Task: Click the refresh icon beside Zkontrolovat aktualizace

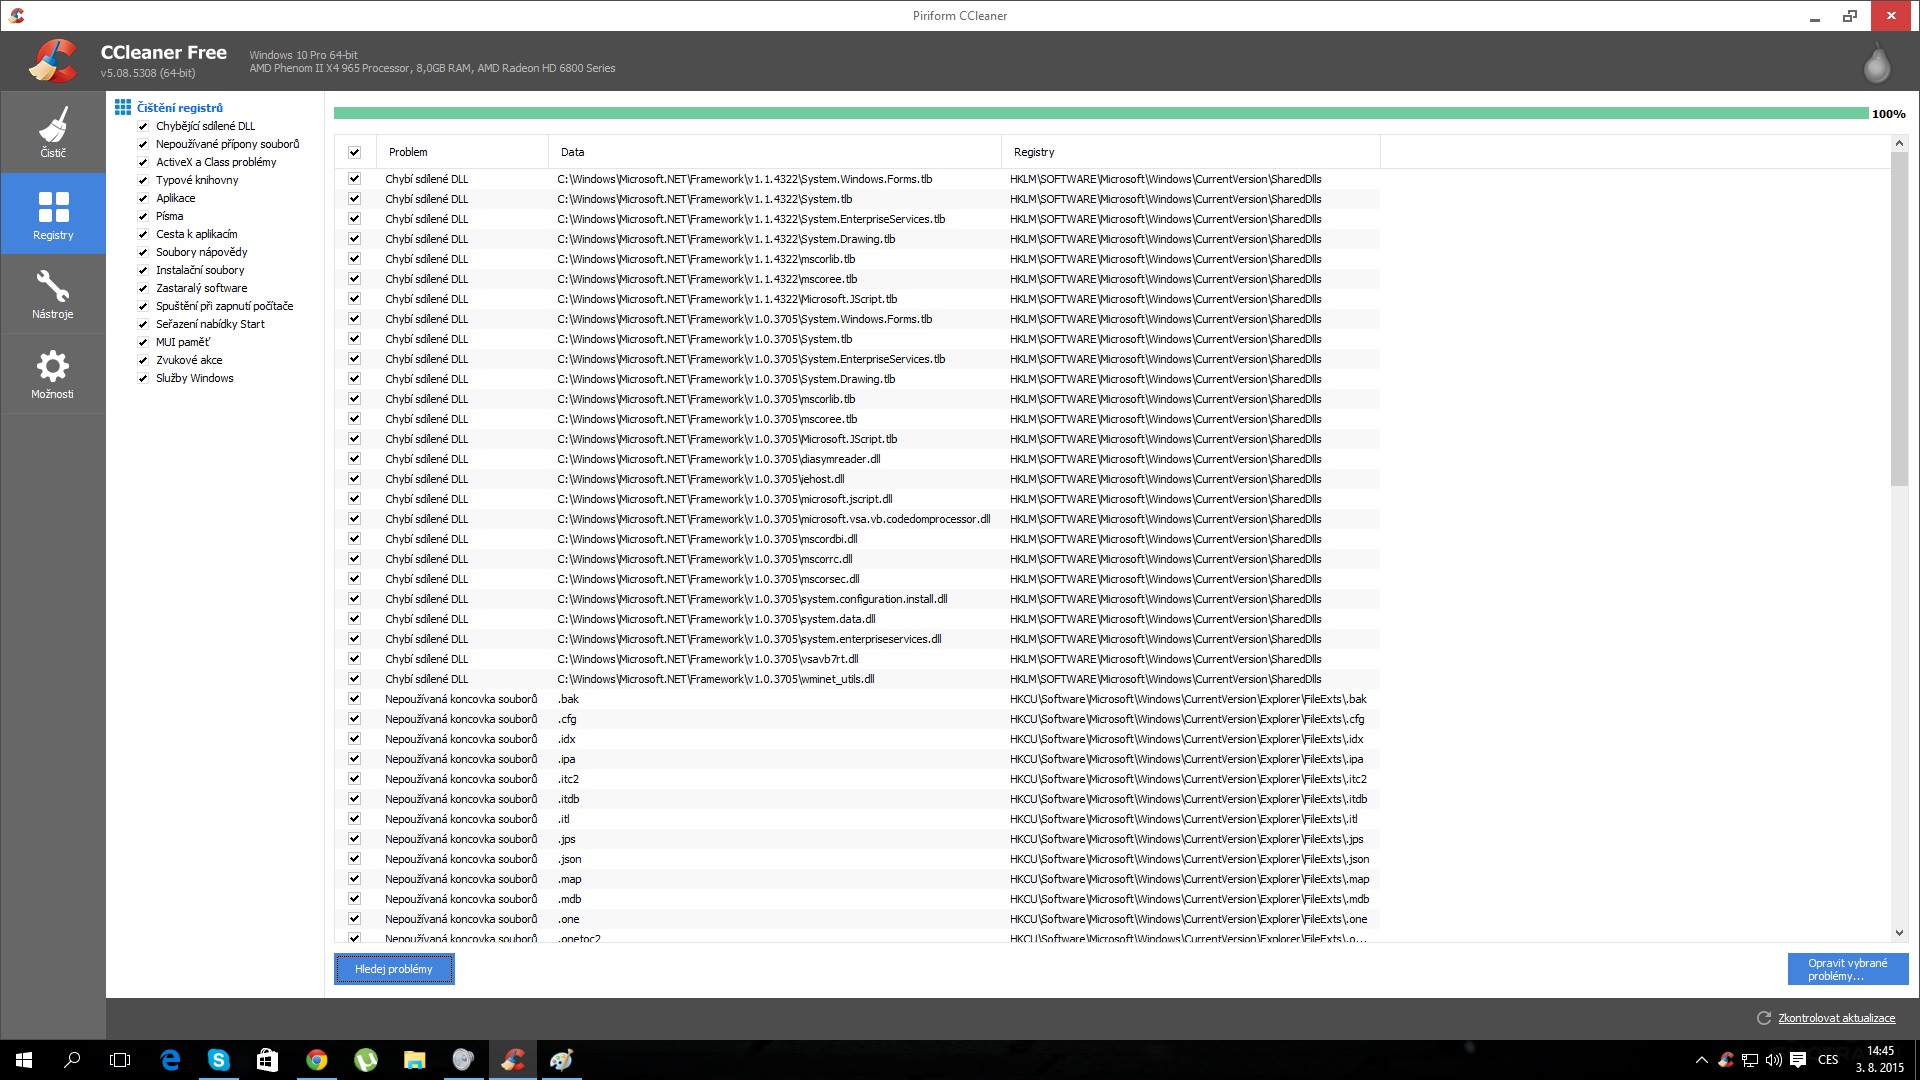Action: point(1764,1018)
